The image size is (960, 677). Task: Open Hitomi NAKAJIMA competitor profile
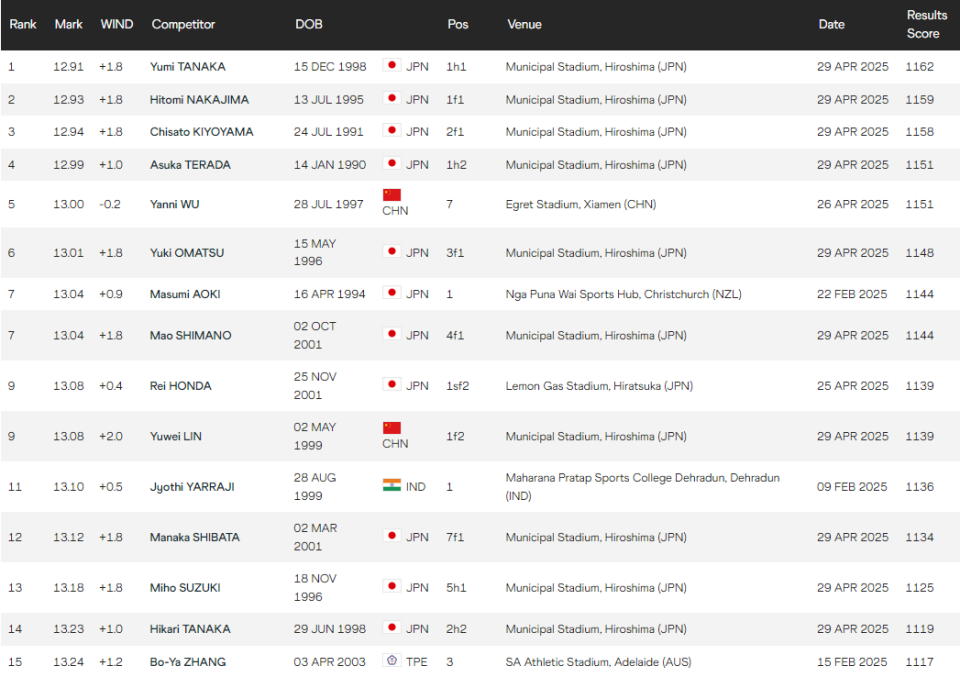[x=200, y=100]
